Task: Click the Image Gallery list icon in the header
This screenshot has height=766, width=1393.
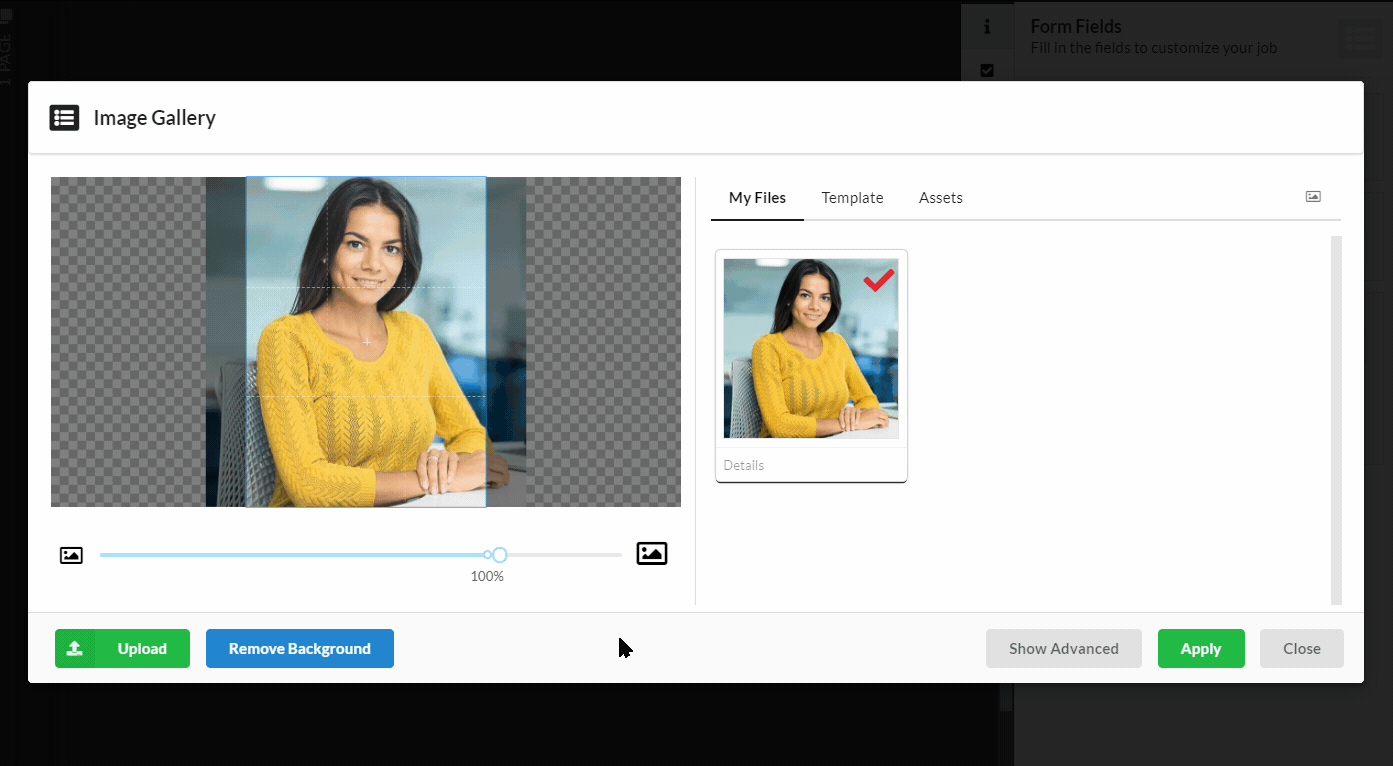Action: point(64,117)
